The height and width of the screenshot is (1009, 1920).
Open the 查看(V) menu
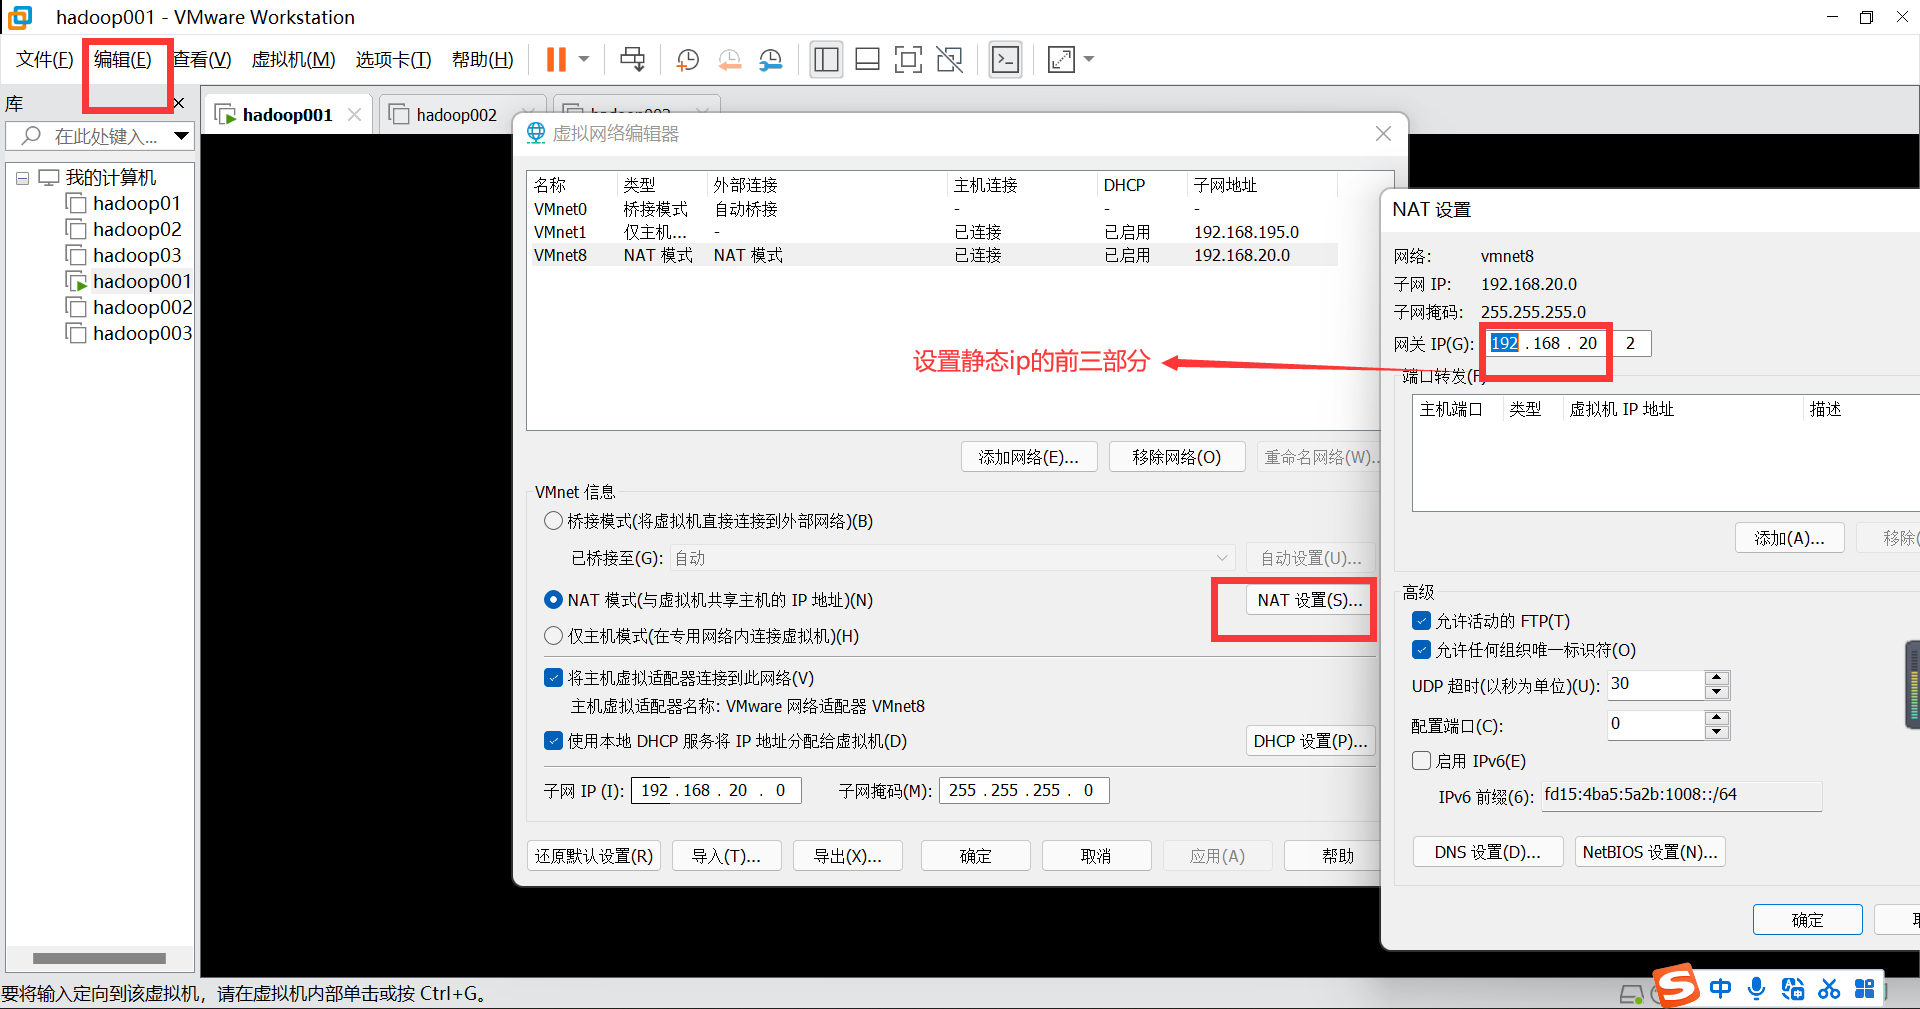coord(202,60)
